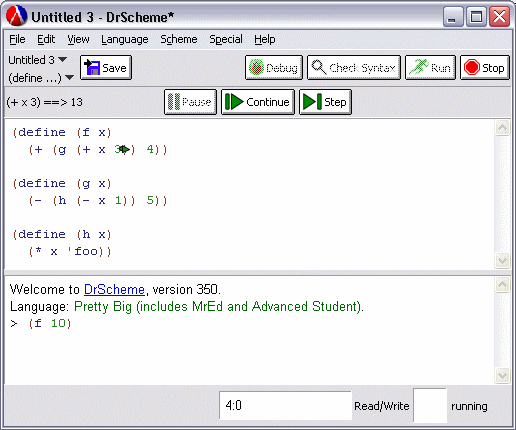Step to the next expression
The width and height of the screenshot is (516, 430).
coord(325,102)
